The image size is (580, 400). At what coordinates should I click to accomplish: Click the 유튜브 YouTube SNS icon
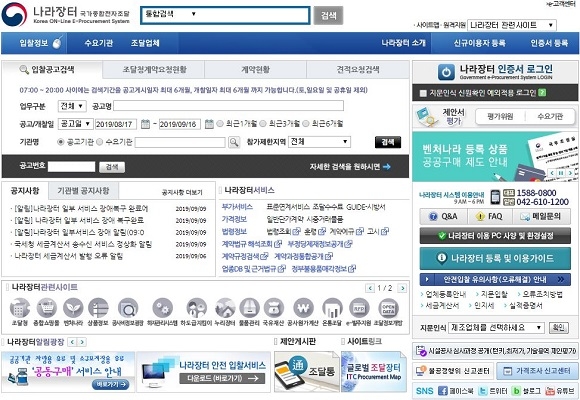tap(550, 391)
